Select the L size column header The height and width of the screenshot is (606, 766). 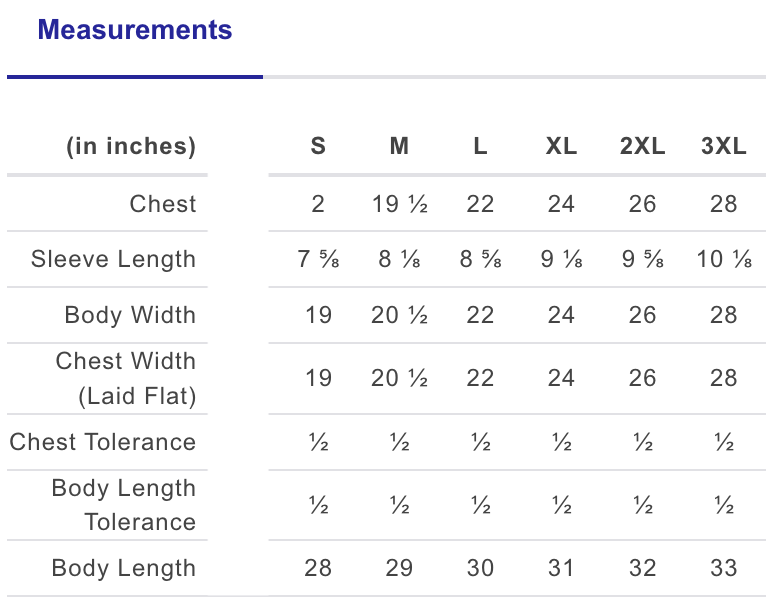pos(480,146)
